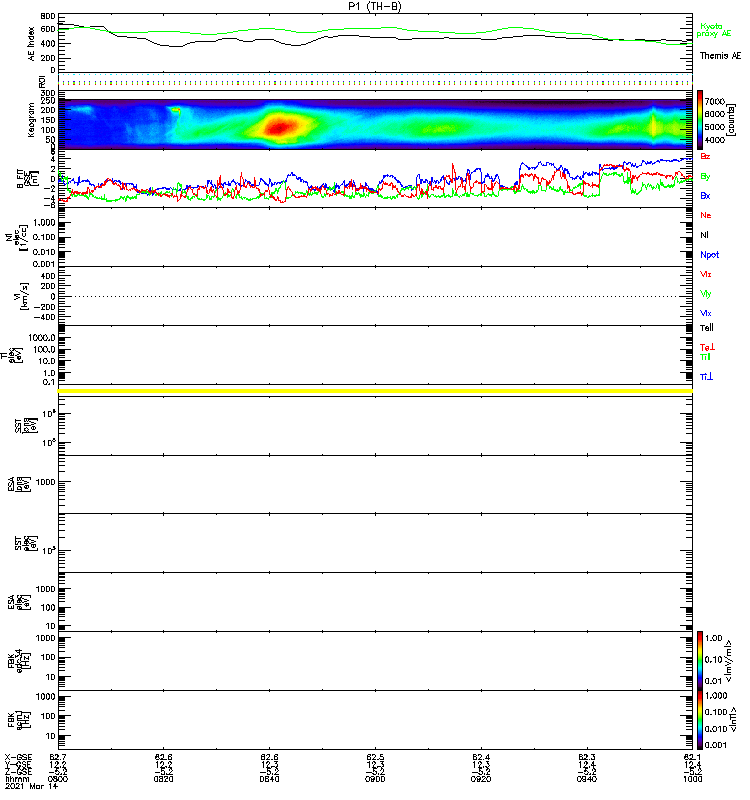Image resolution: width=750 pixels, height=800 pixels.
Task: Click the 800 tick on AE Index axis
Action: click(48, 16)
